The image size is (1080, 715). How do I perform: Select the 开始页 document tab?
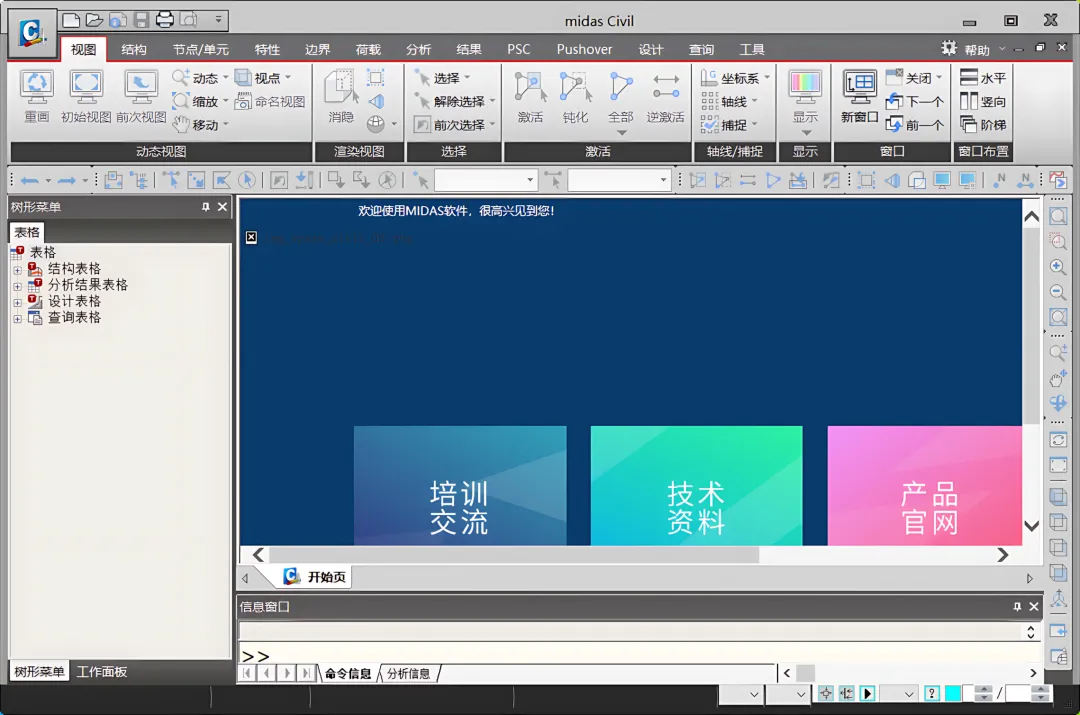click(315, 577)
